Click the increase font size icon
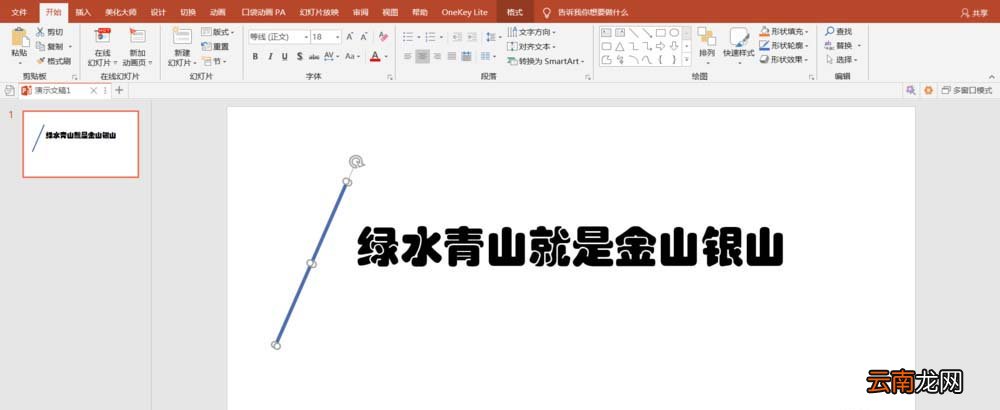 pos(350,37)
